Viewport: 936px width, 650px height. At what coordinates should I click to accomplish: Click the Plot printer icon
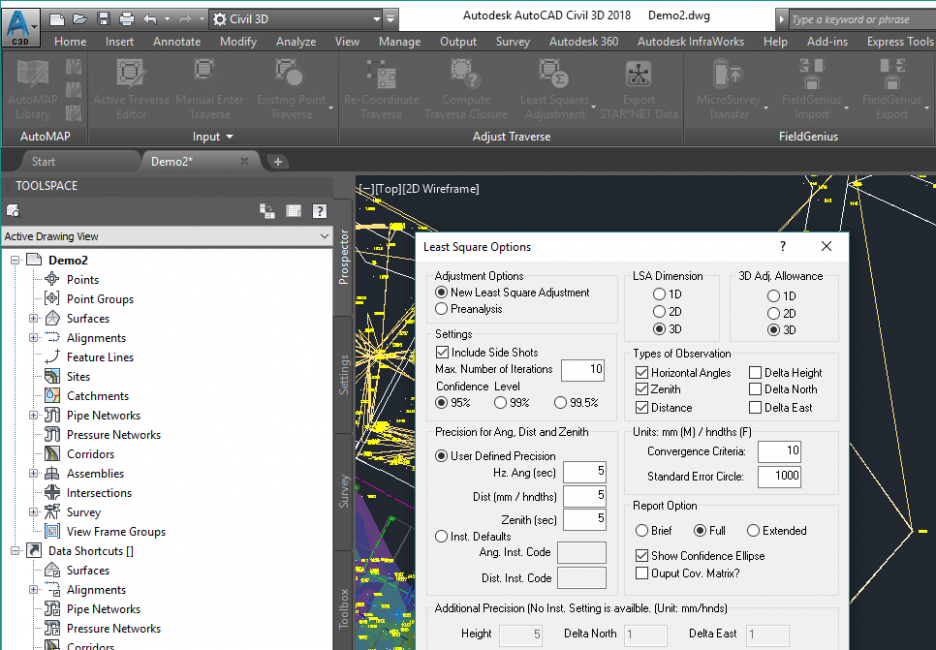pos(126,19)
